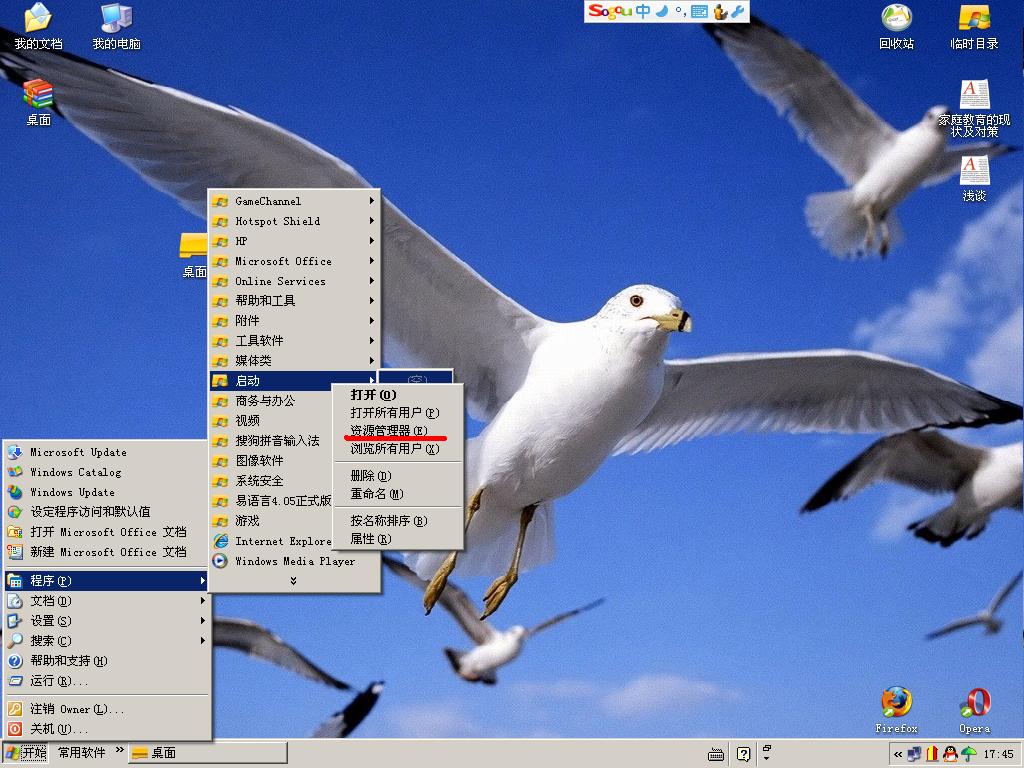This screenshot has height=768, width=1024.
Task: Toggle Sogou Chinese/English input mode
Action: pos(643,12)
